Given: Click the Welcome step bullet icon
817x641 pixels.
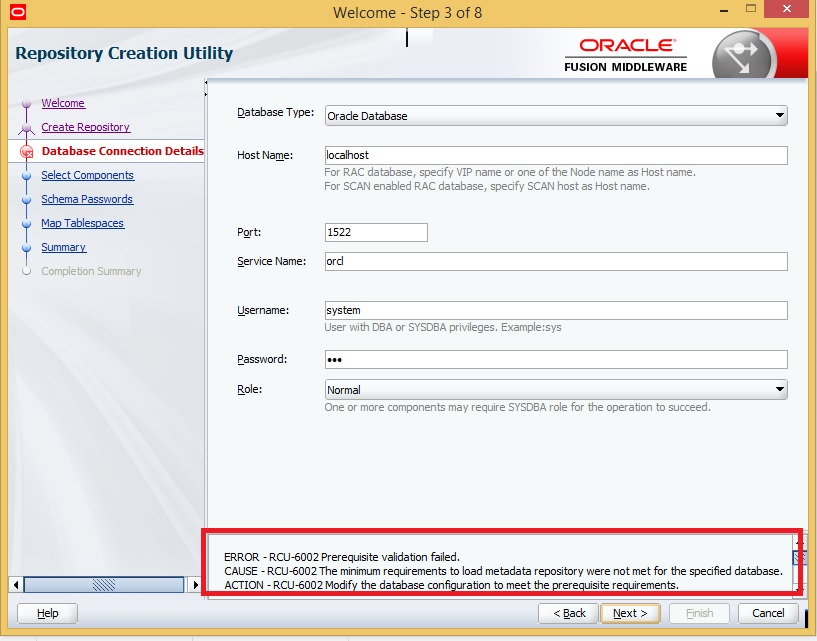Looking at the screenshot, I should [x=27, y=104].
